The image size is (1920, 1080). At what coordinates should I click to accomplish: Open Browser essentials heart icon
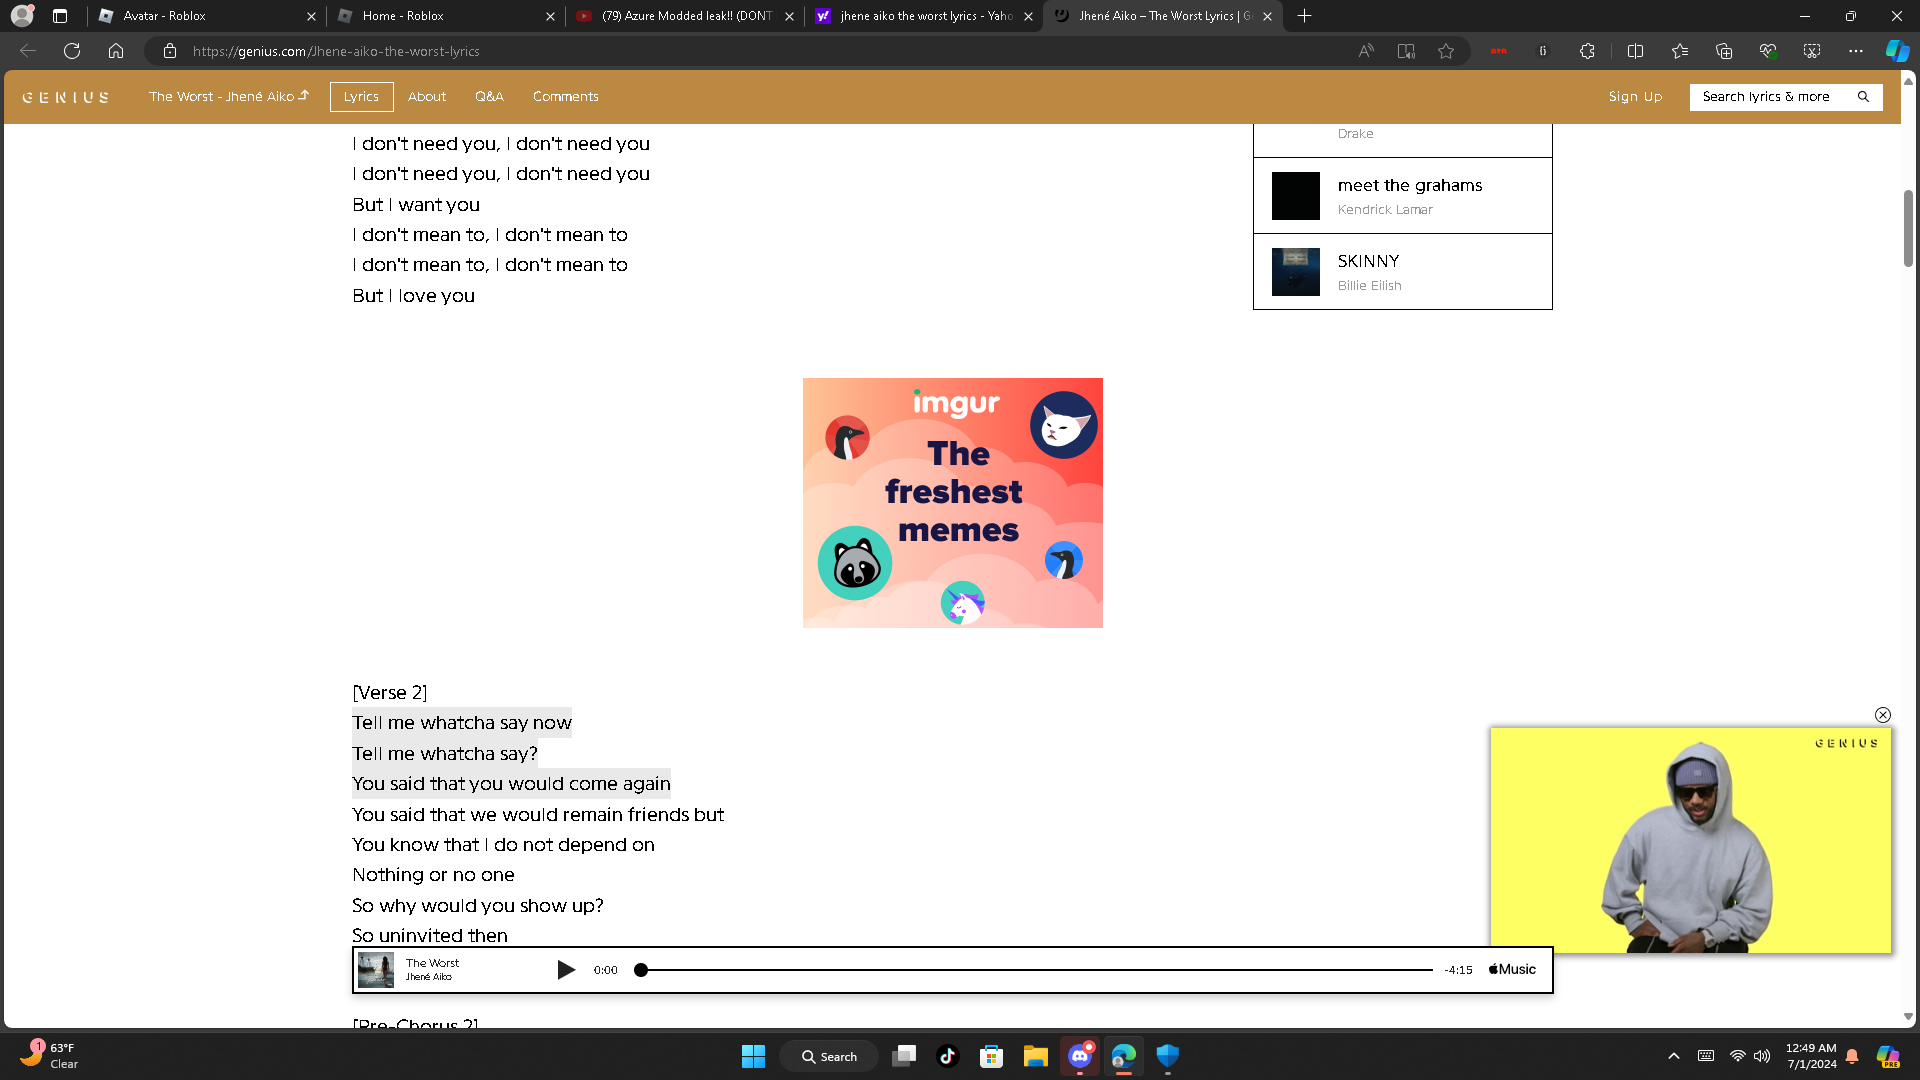pos(1768,51)
